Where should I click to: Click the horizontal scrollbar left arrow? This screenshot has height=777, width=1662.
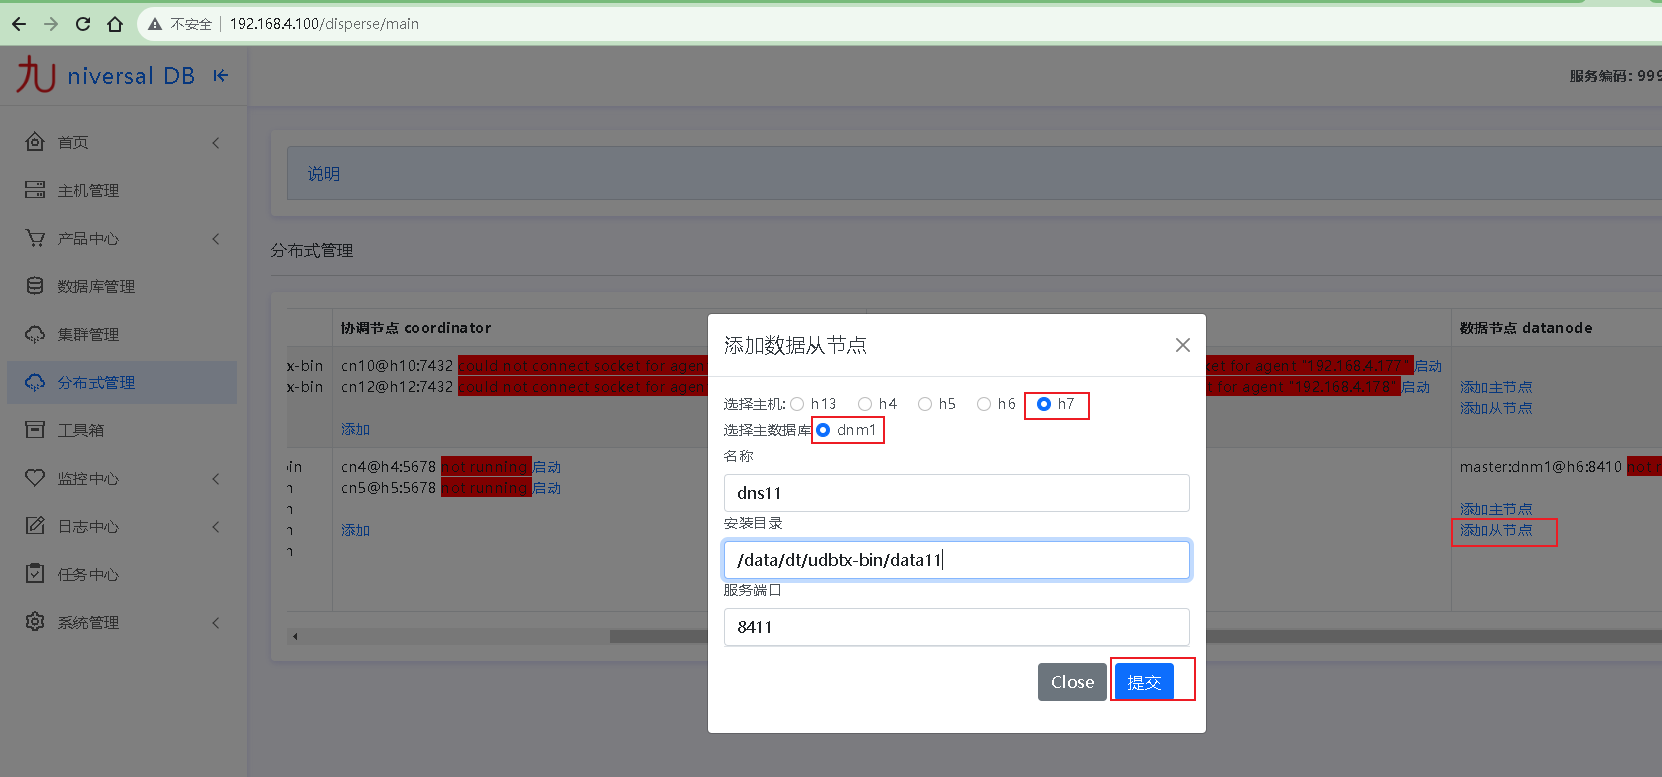tap(295, 636)
